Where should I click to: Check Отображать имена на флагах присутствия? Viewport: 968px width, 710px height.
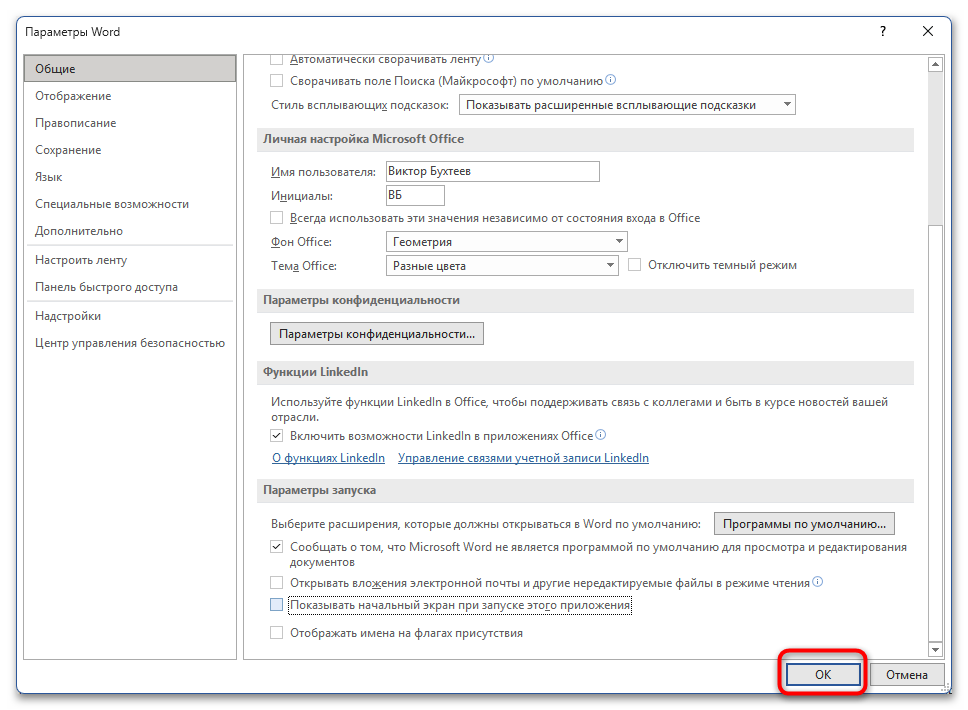[275, 632]
